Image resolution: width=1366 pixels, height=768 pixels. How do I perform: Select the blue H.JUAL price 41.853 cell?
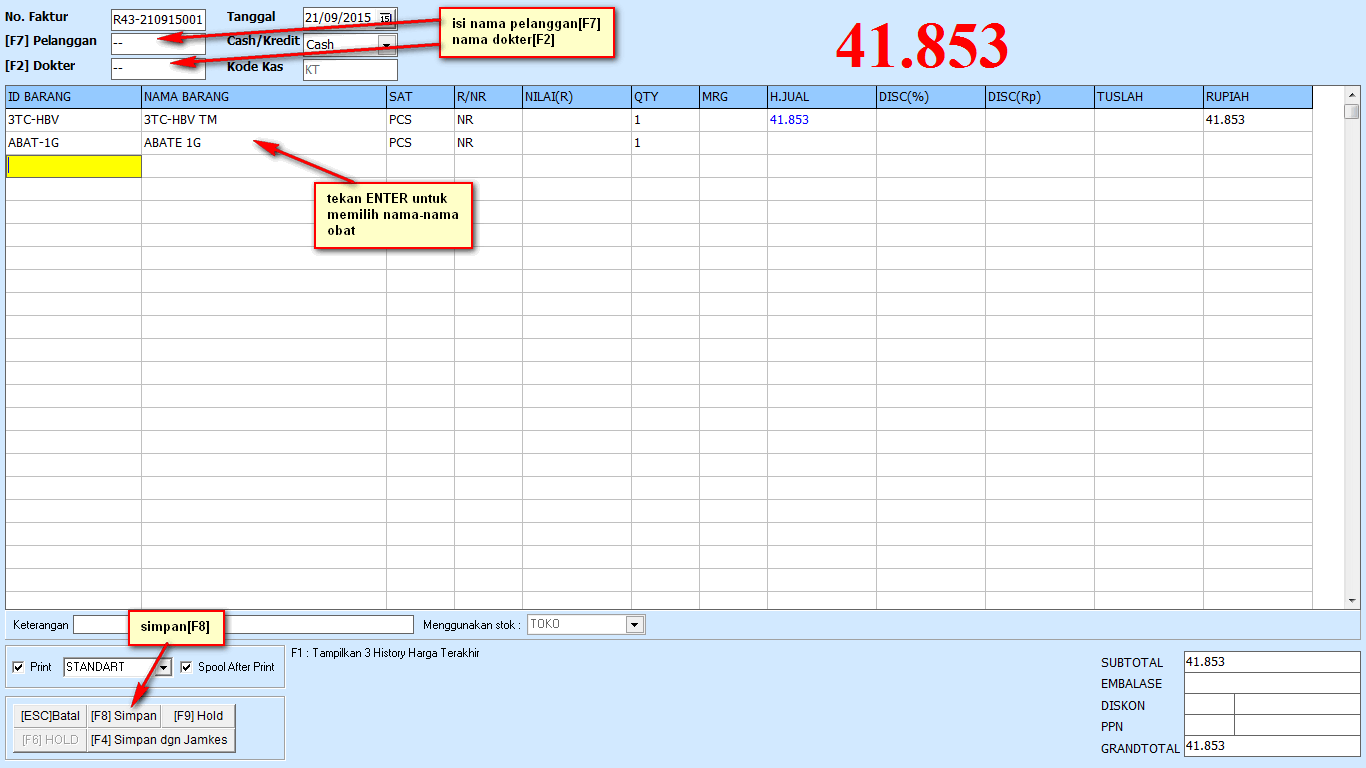(x=820, y=120)
